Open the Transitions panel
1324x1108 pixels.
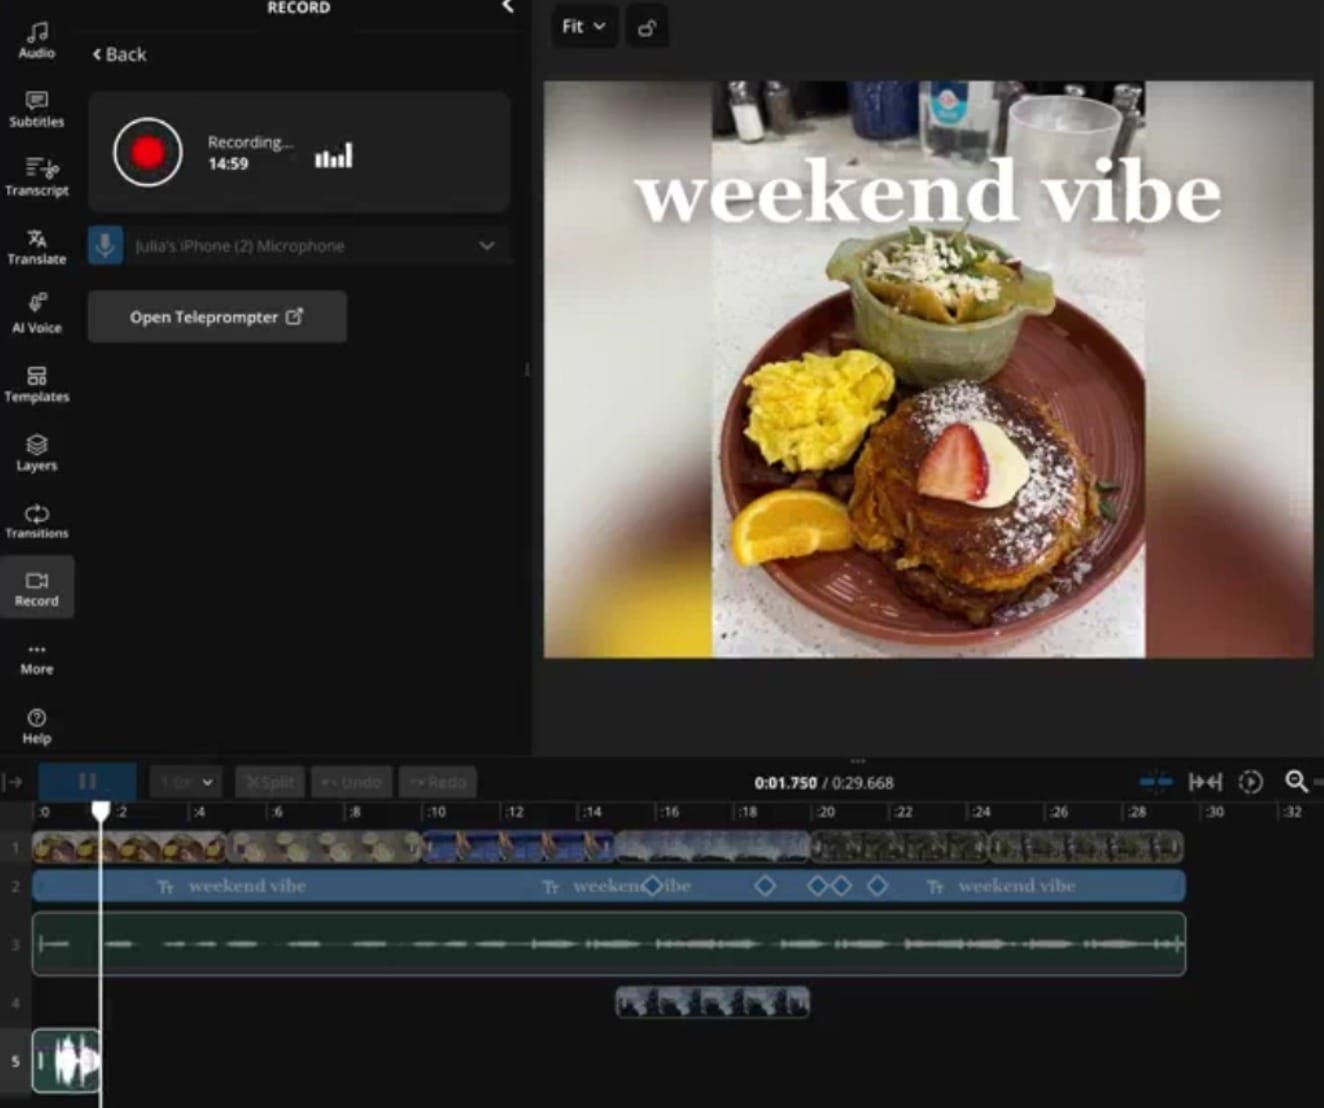pyautogui.click(x=37, y=520)
